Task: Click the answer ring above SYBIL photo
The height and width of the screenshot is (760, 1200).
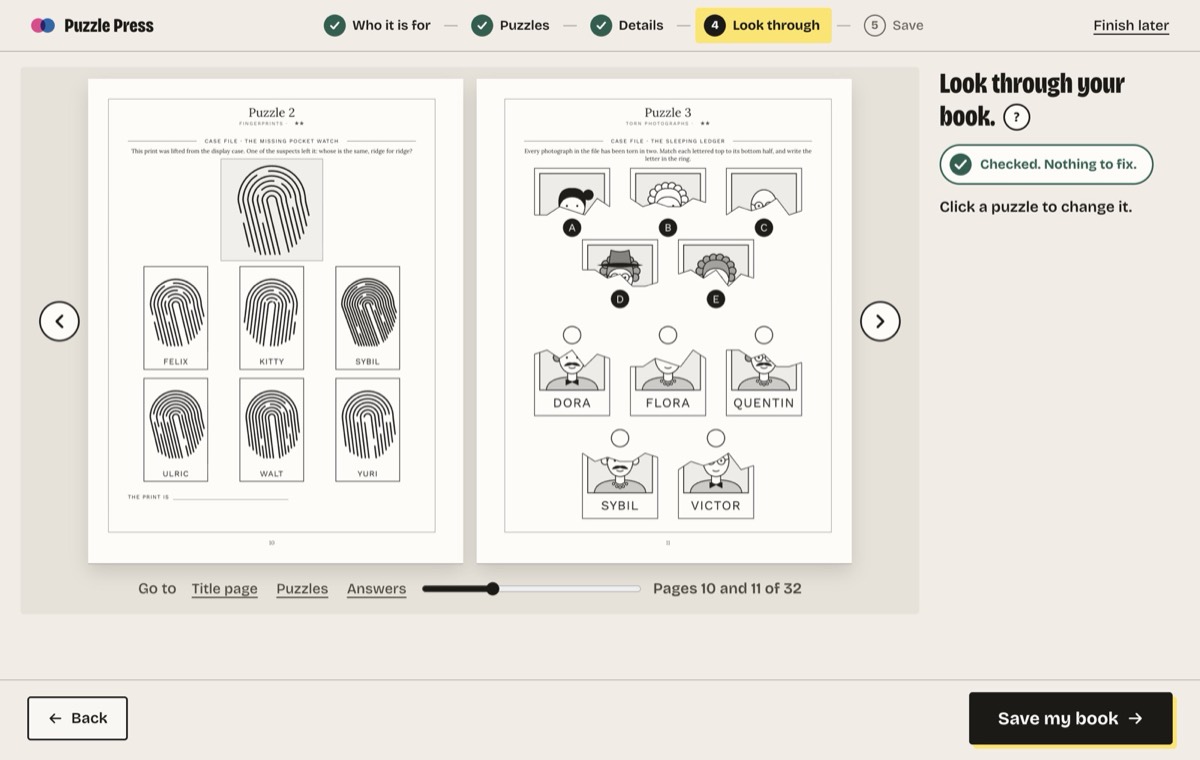Action: pos(620,438)
